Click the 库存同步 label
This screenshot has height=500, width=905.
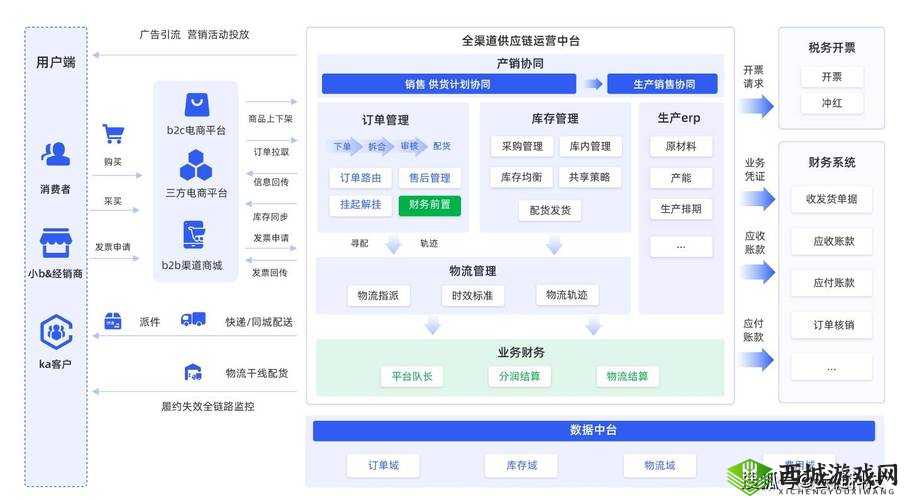pos(270,217)
